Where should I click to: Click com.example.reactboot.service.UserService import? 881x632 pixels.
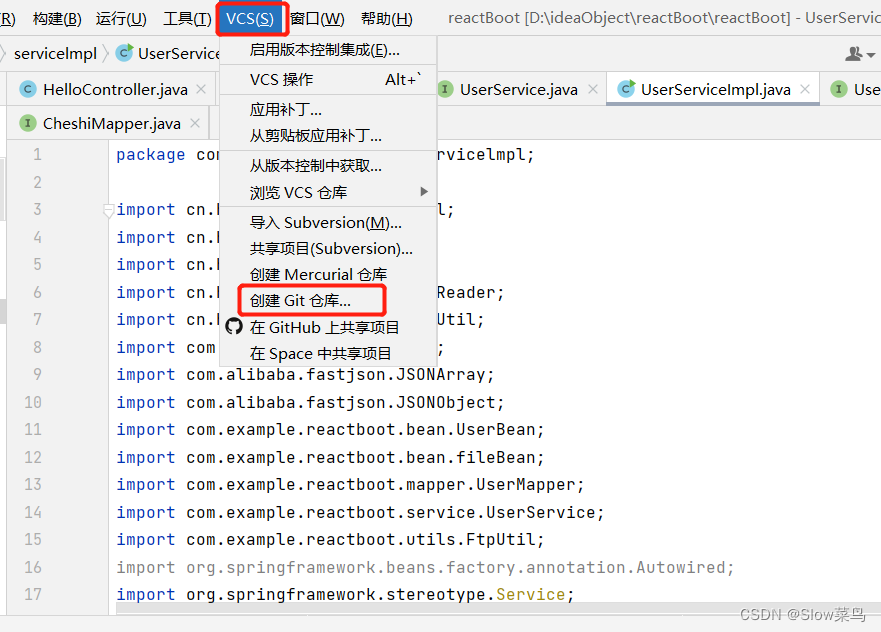point(396,513)
